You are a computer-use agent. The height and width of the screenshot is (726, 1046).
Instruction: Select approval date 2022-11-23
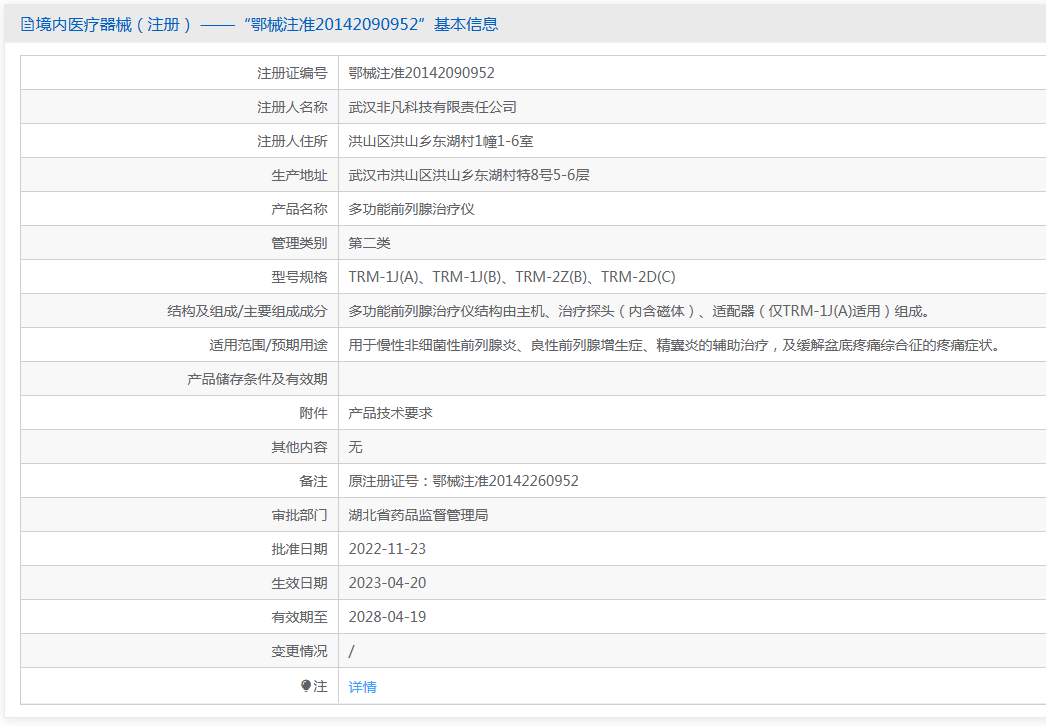[x=387, y=549]
